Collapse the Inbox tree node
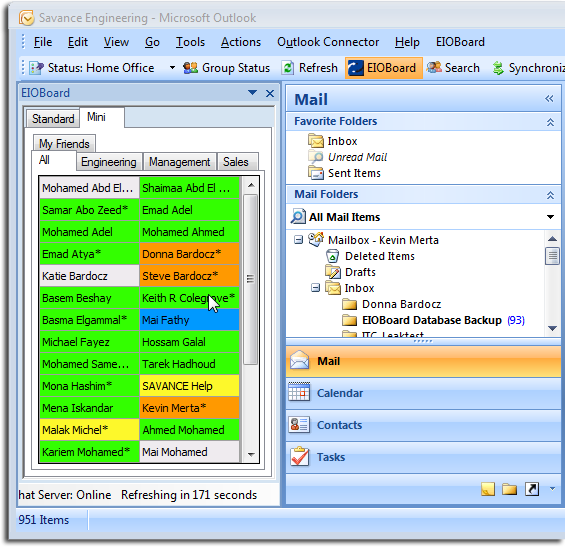 pyautogui.click(x=315, y=288)
